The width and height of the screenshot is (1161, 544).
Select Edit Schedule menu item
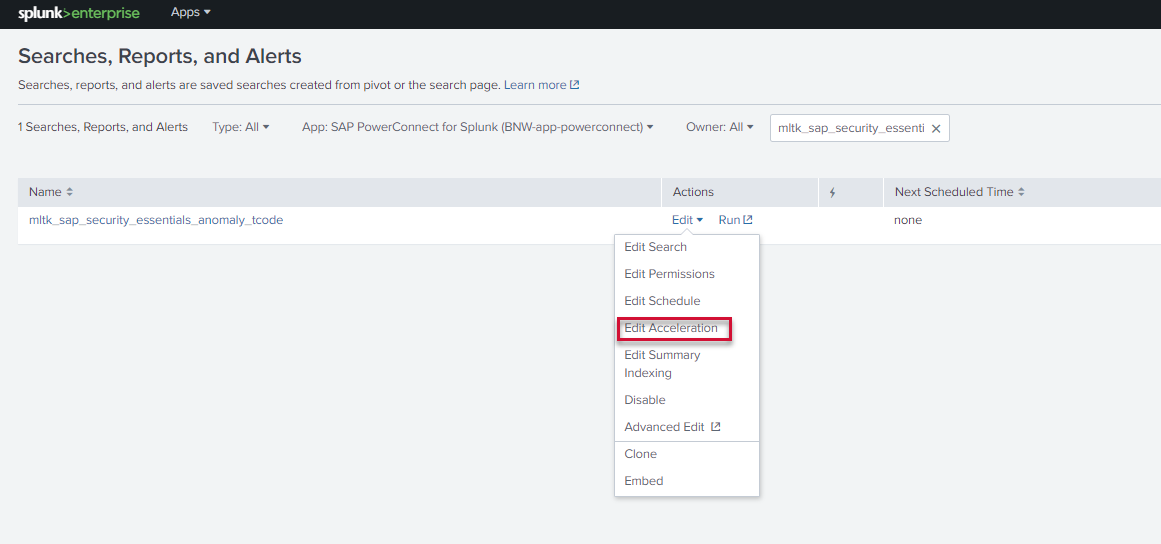coord(662,301)
